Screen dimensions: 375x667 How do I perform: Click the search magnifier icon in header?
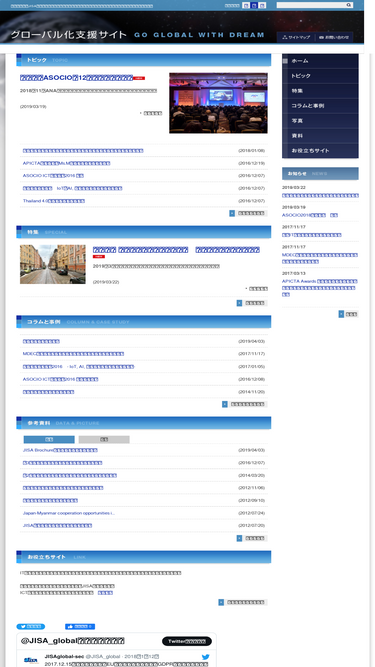pos(349,5)
